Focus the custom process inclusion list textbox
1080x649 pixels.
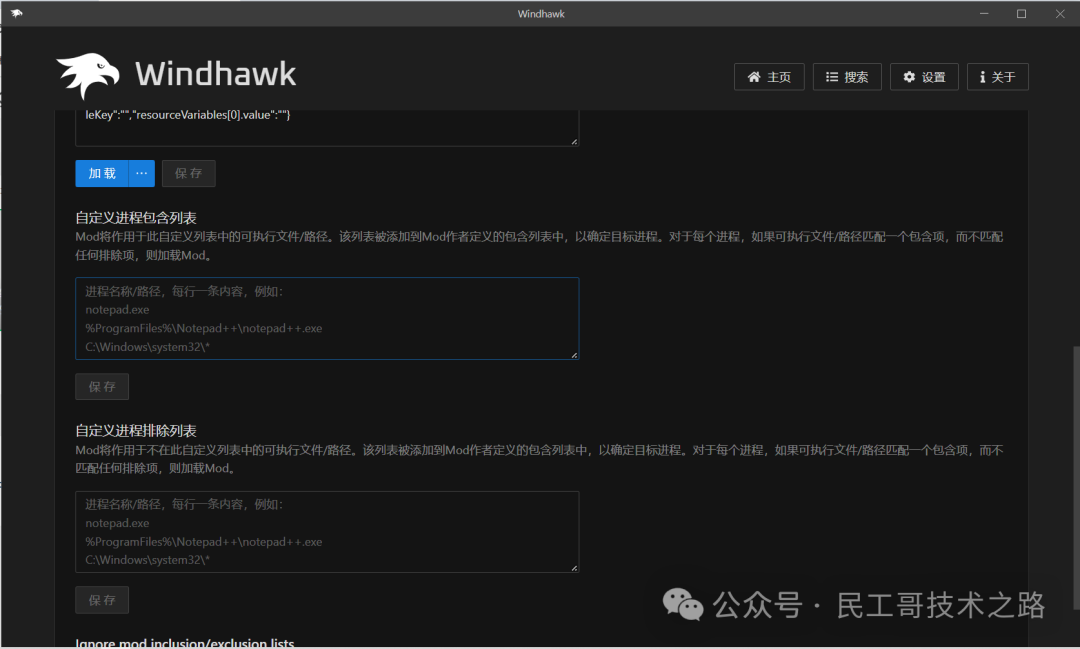(x=327, y=318)
